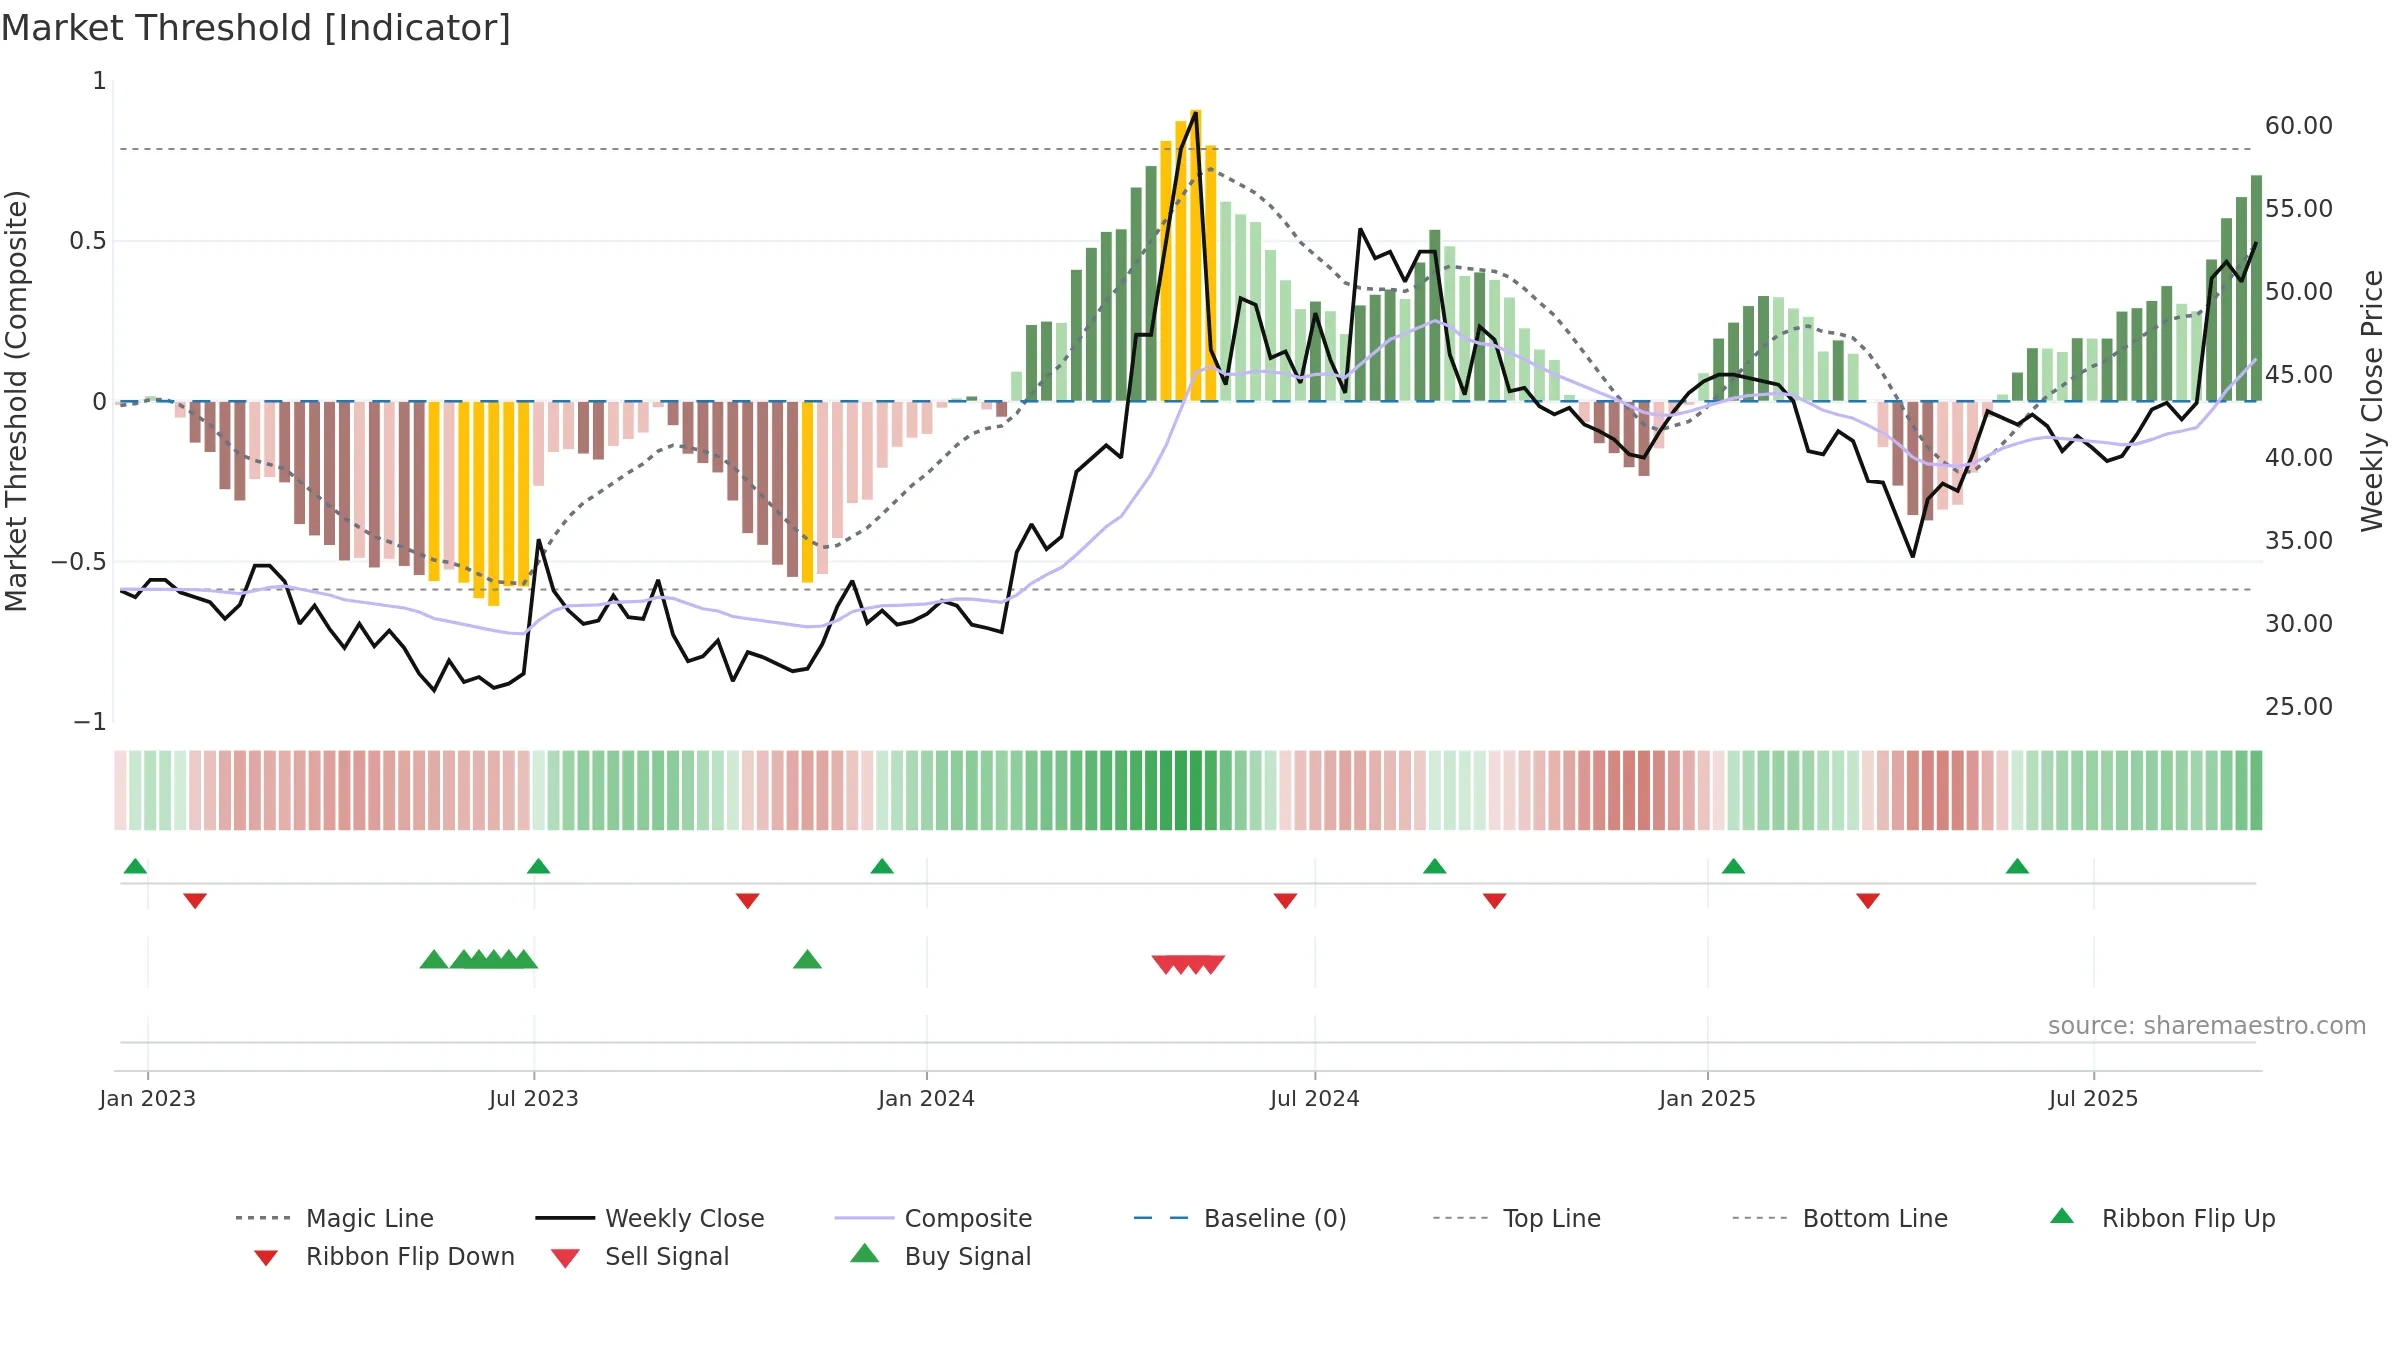
Task: Click the ribbon flip down marker near Mar 2025
Action: click(1868, 901)
